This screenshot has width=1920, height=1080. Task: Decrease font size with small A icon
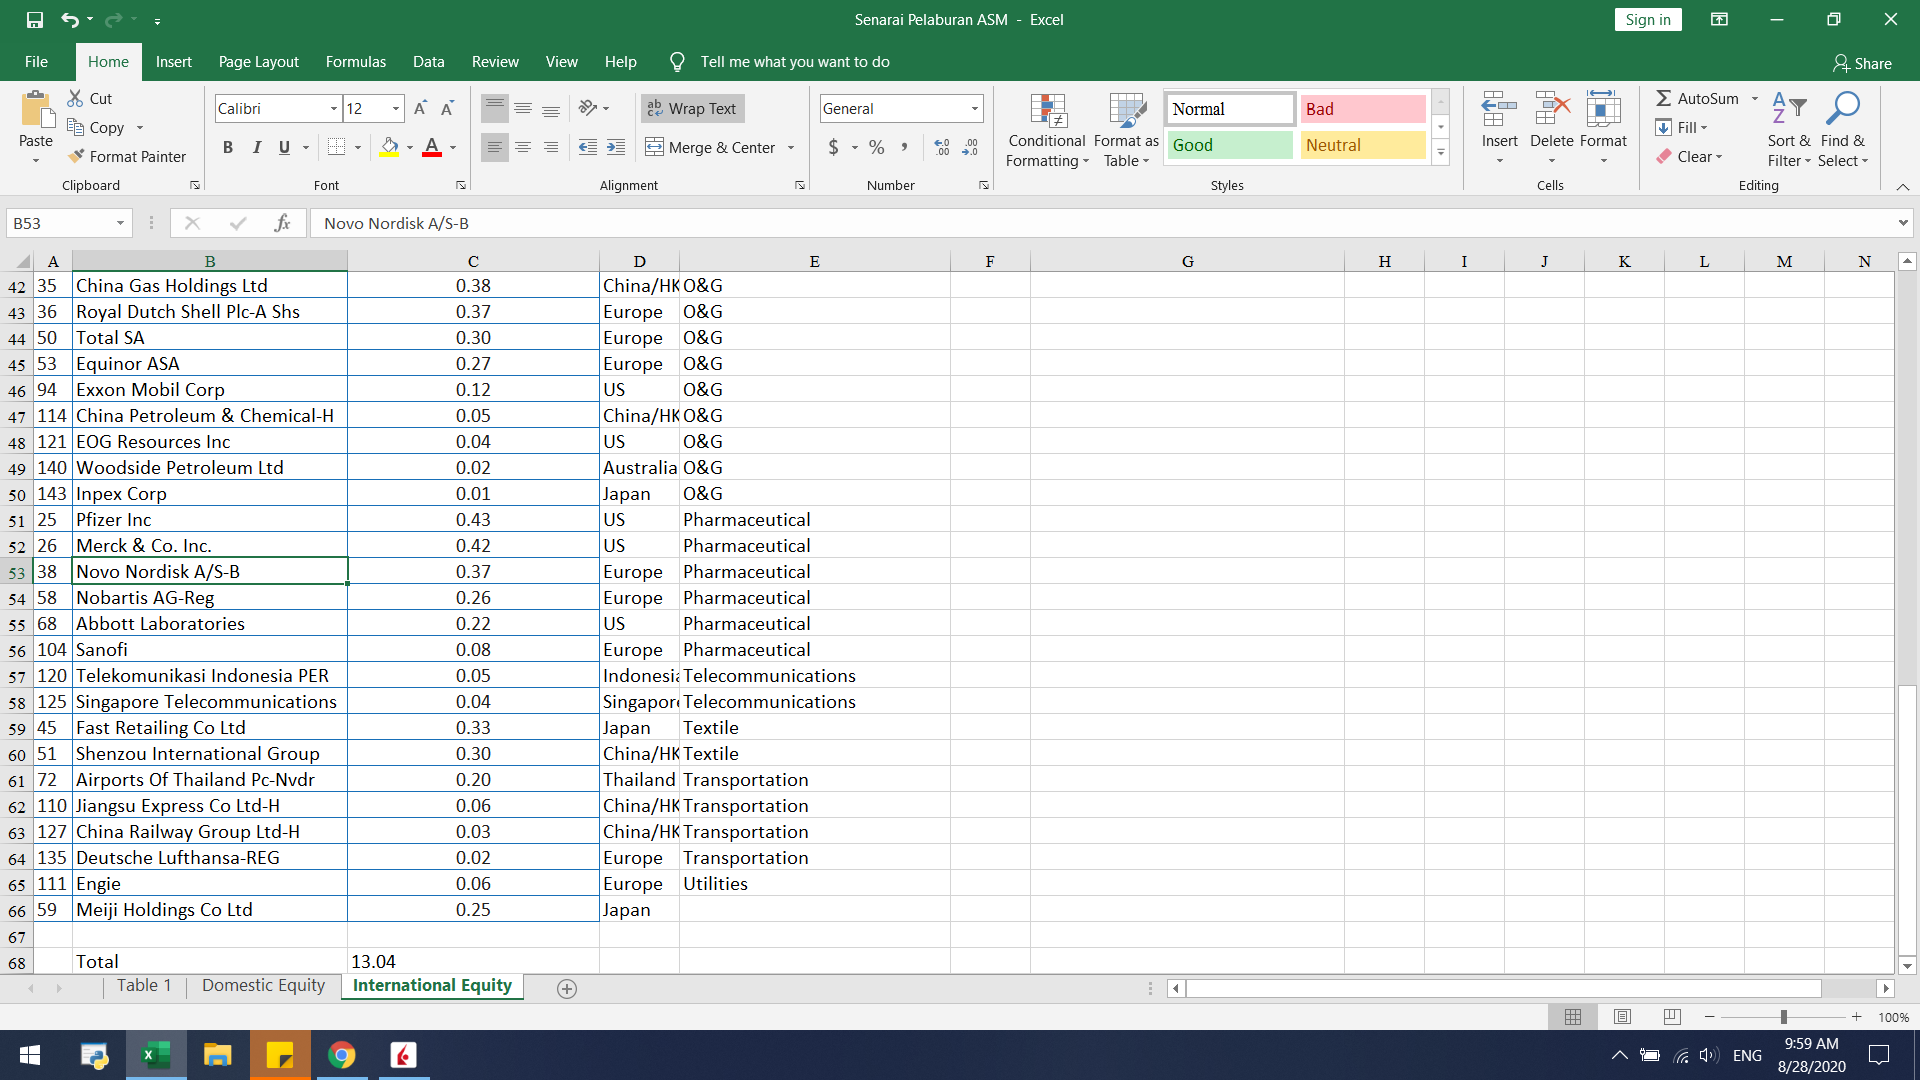[447, 108]
